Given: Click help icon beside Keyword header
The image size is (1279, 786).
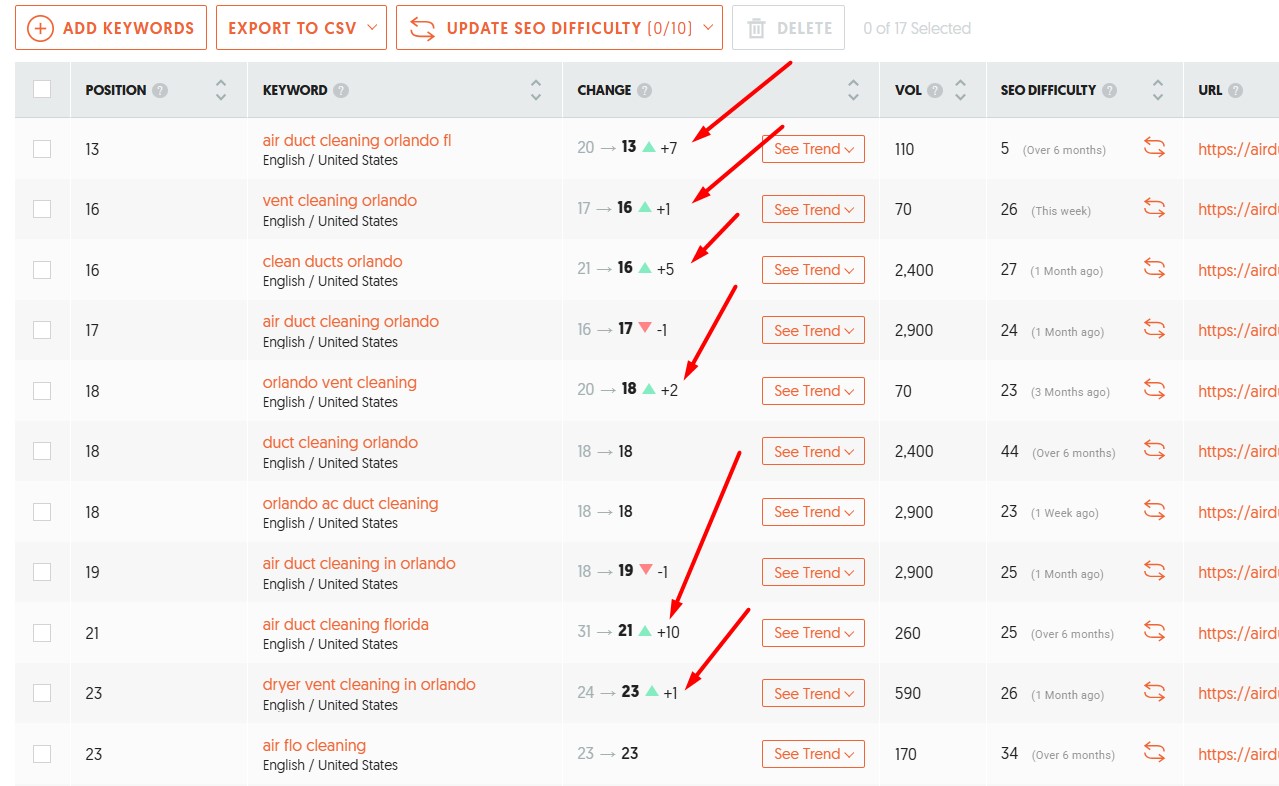Looking at the screenshot, I should pos(341,90).
